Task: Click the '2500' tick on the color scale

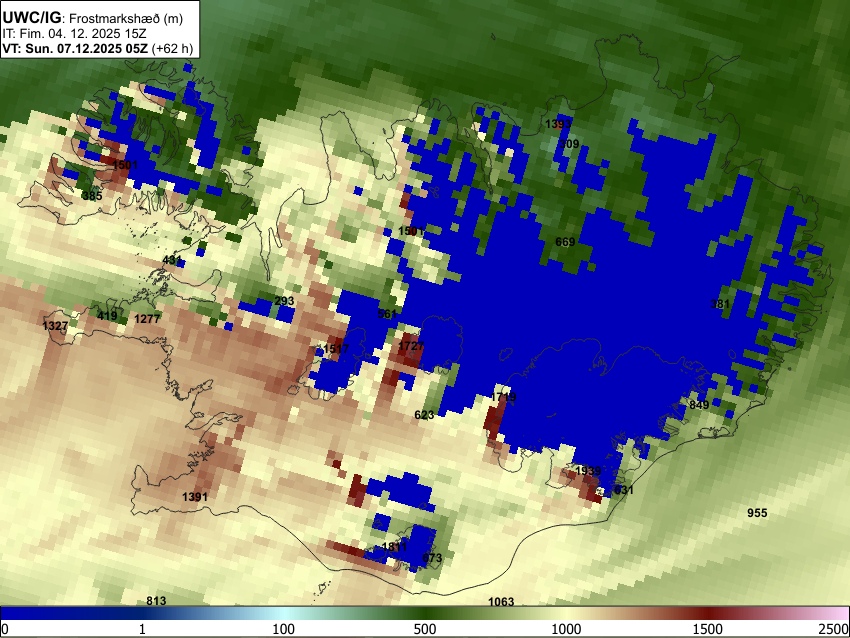Action: 834,629
